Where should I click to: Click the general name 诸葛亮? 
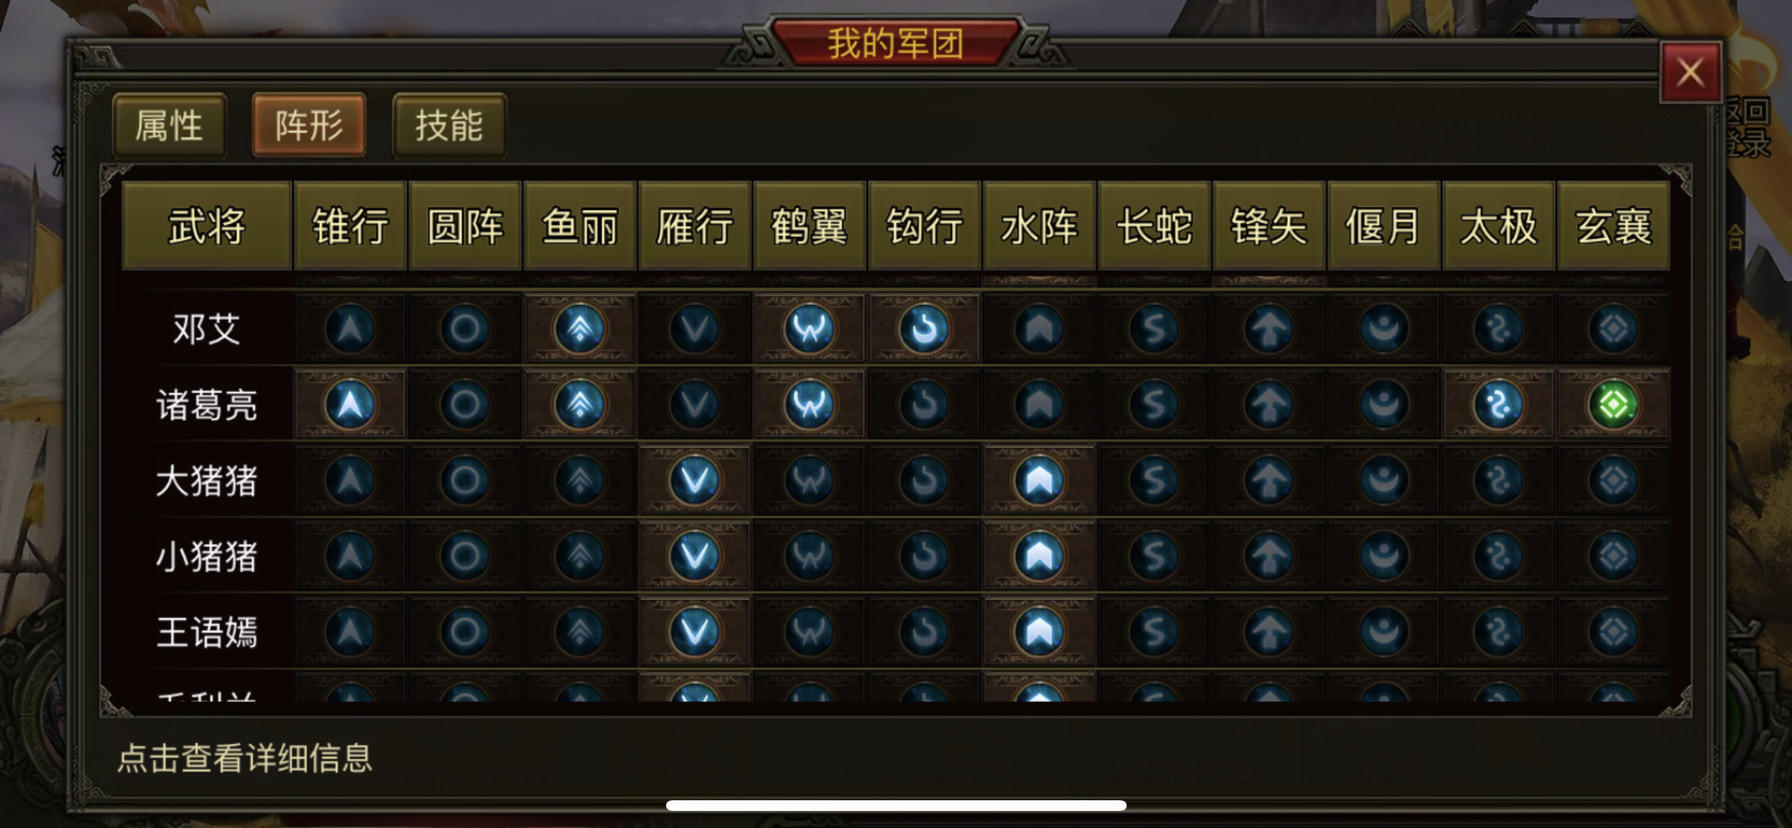click(x=207, y=405)
